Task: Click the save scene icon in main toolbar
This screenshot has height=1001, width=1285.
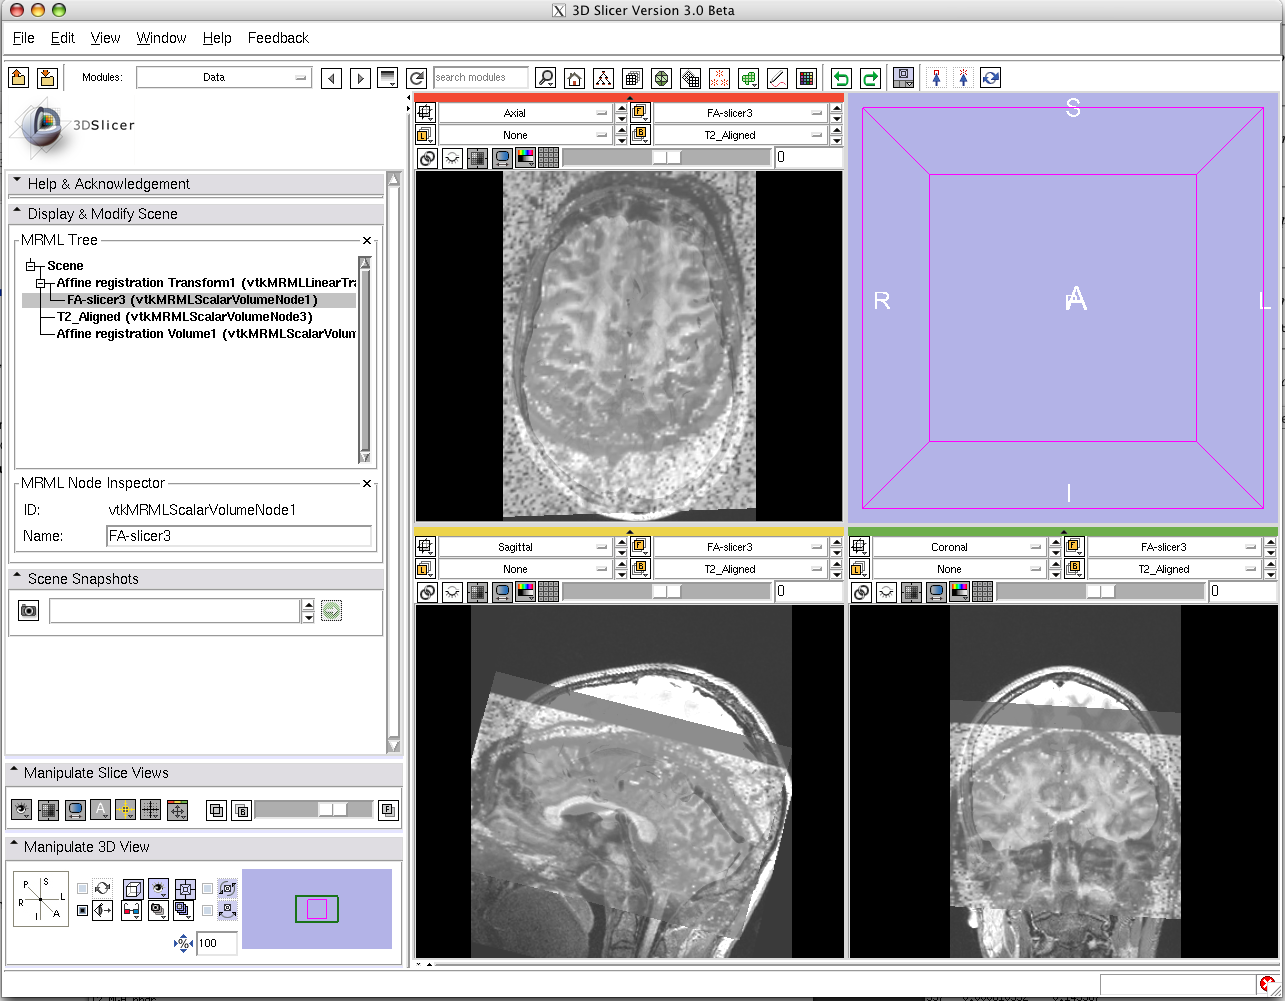Action: point(46,77)
